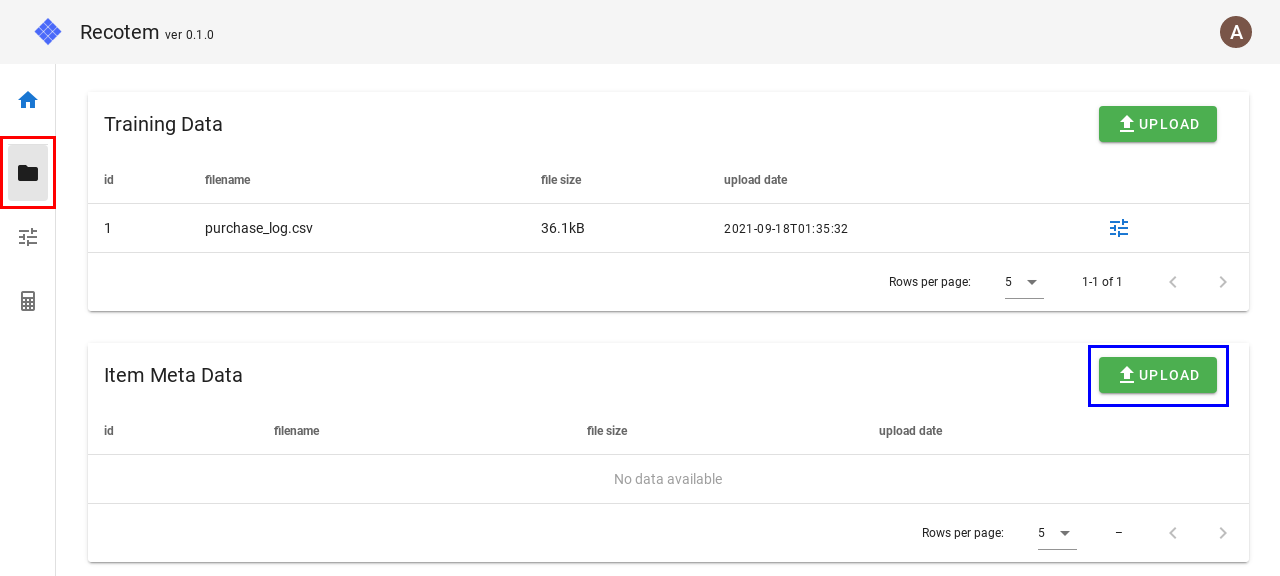This screenshot has height=576, width=1280.
Task: Upload a new Training Data file
Action: tap(1157, 124)
